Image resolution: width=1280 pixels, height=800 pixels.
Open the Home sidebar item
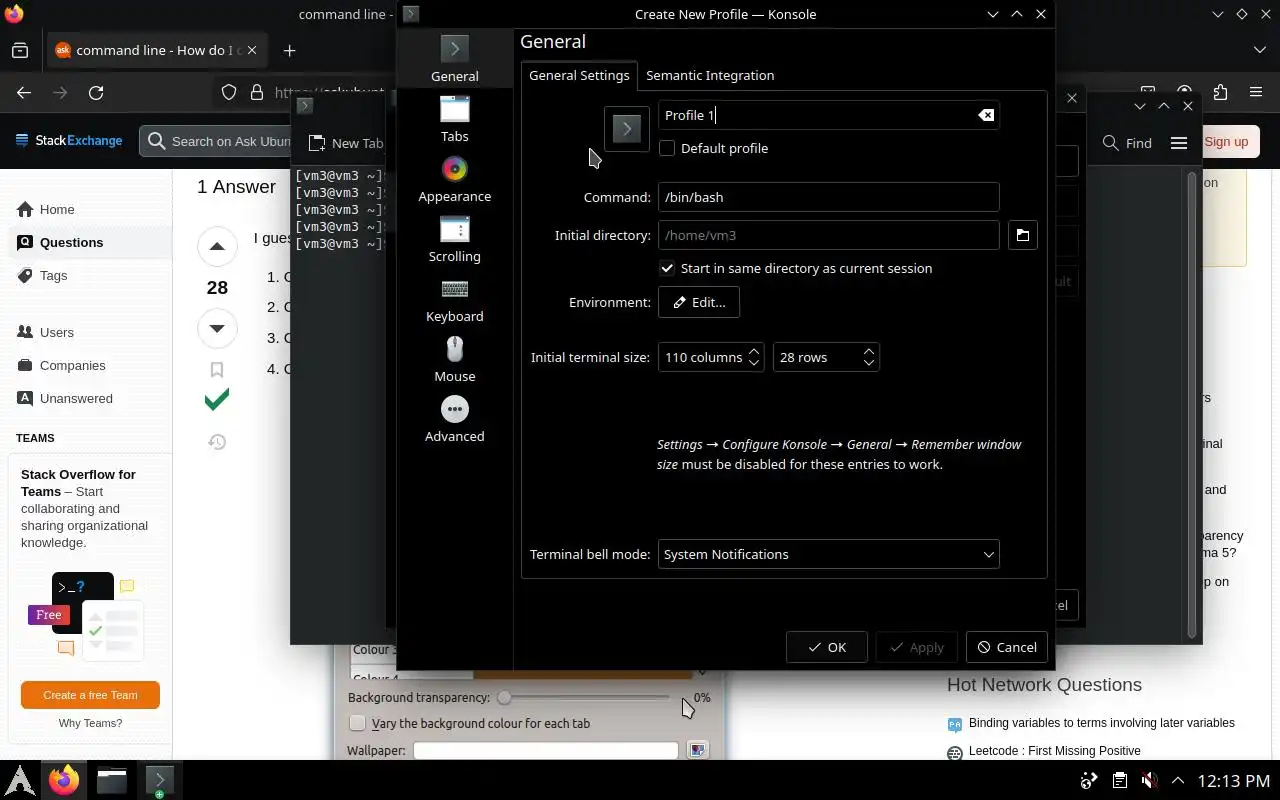pyautogui.click(x=57, y=209)
